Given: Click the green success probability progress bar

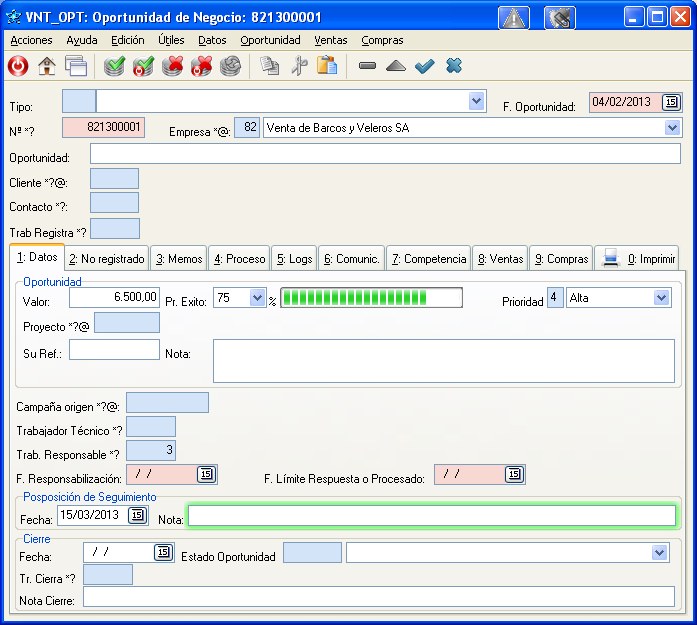Looking at the screenshot, I should 371,297.
